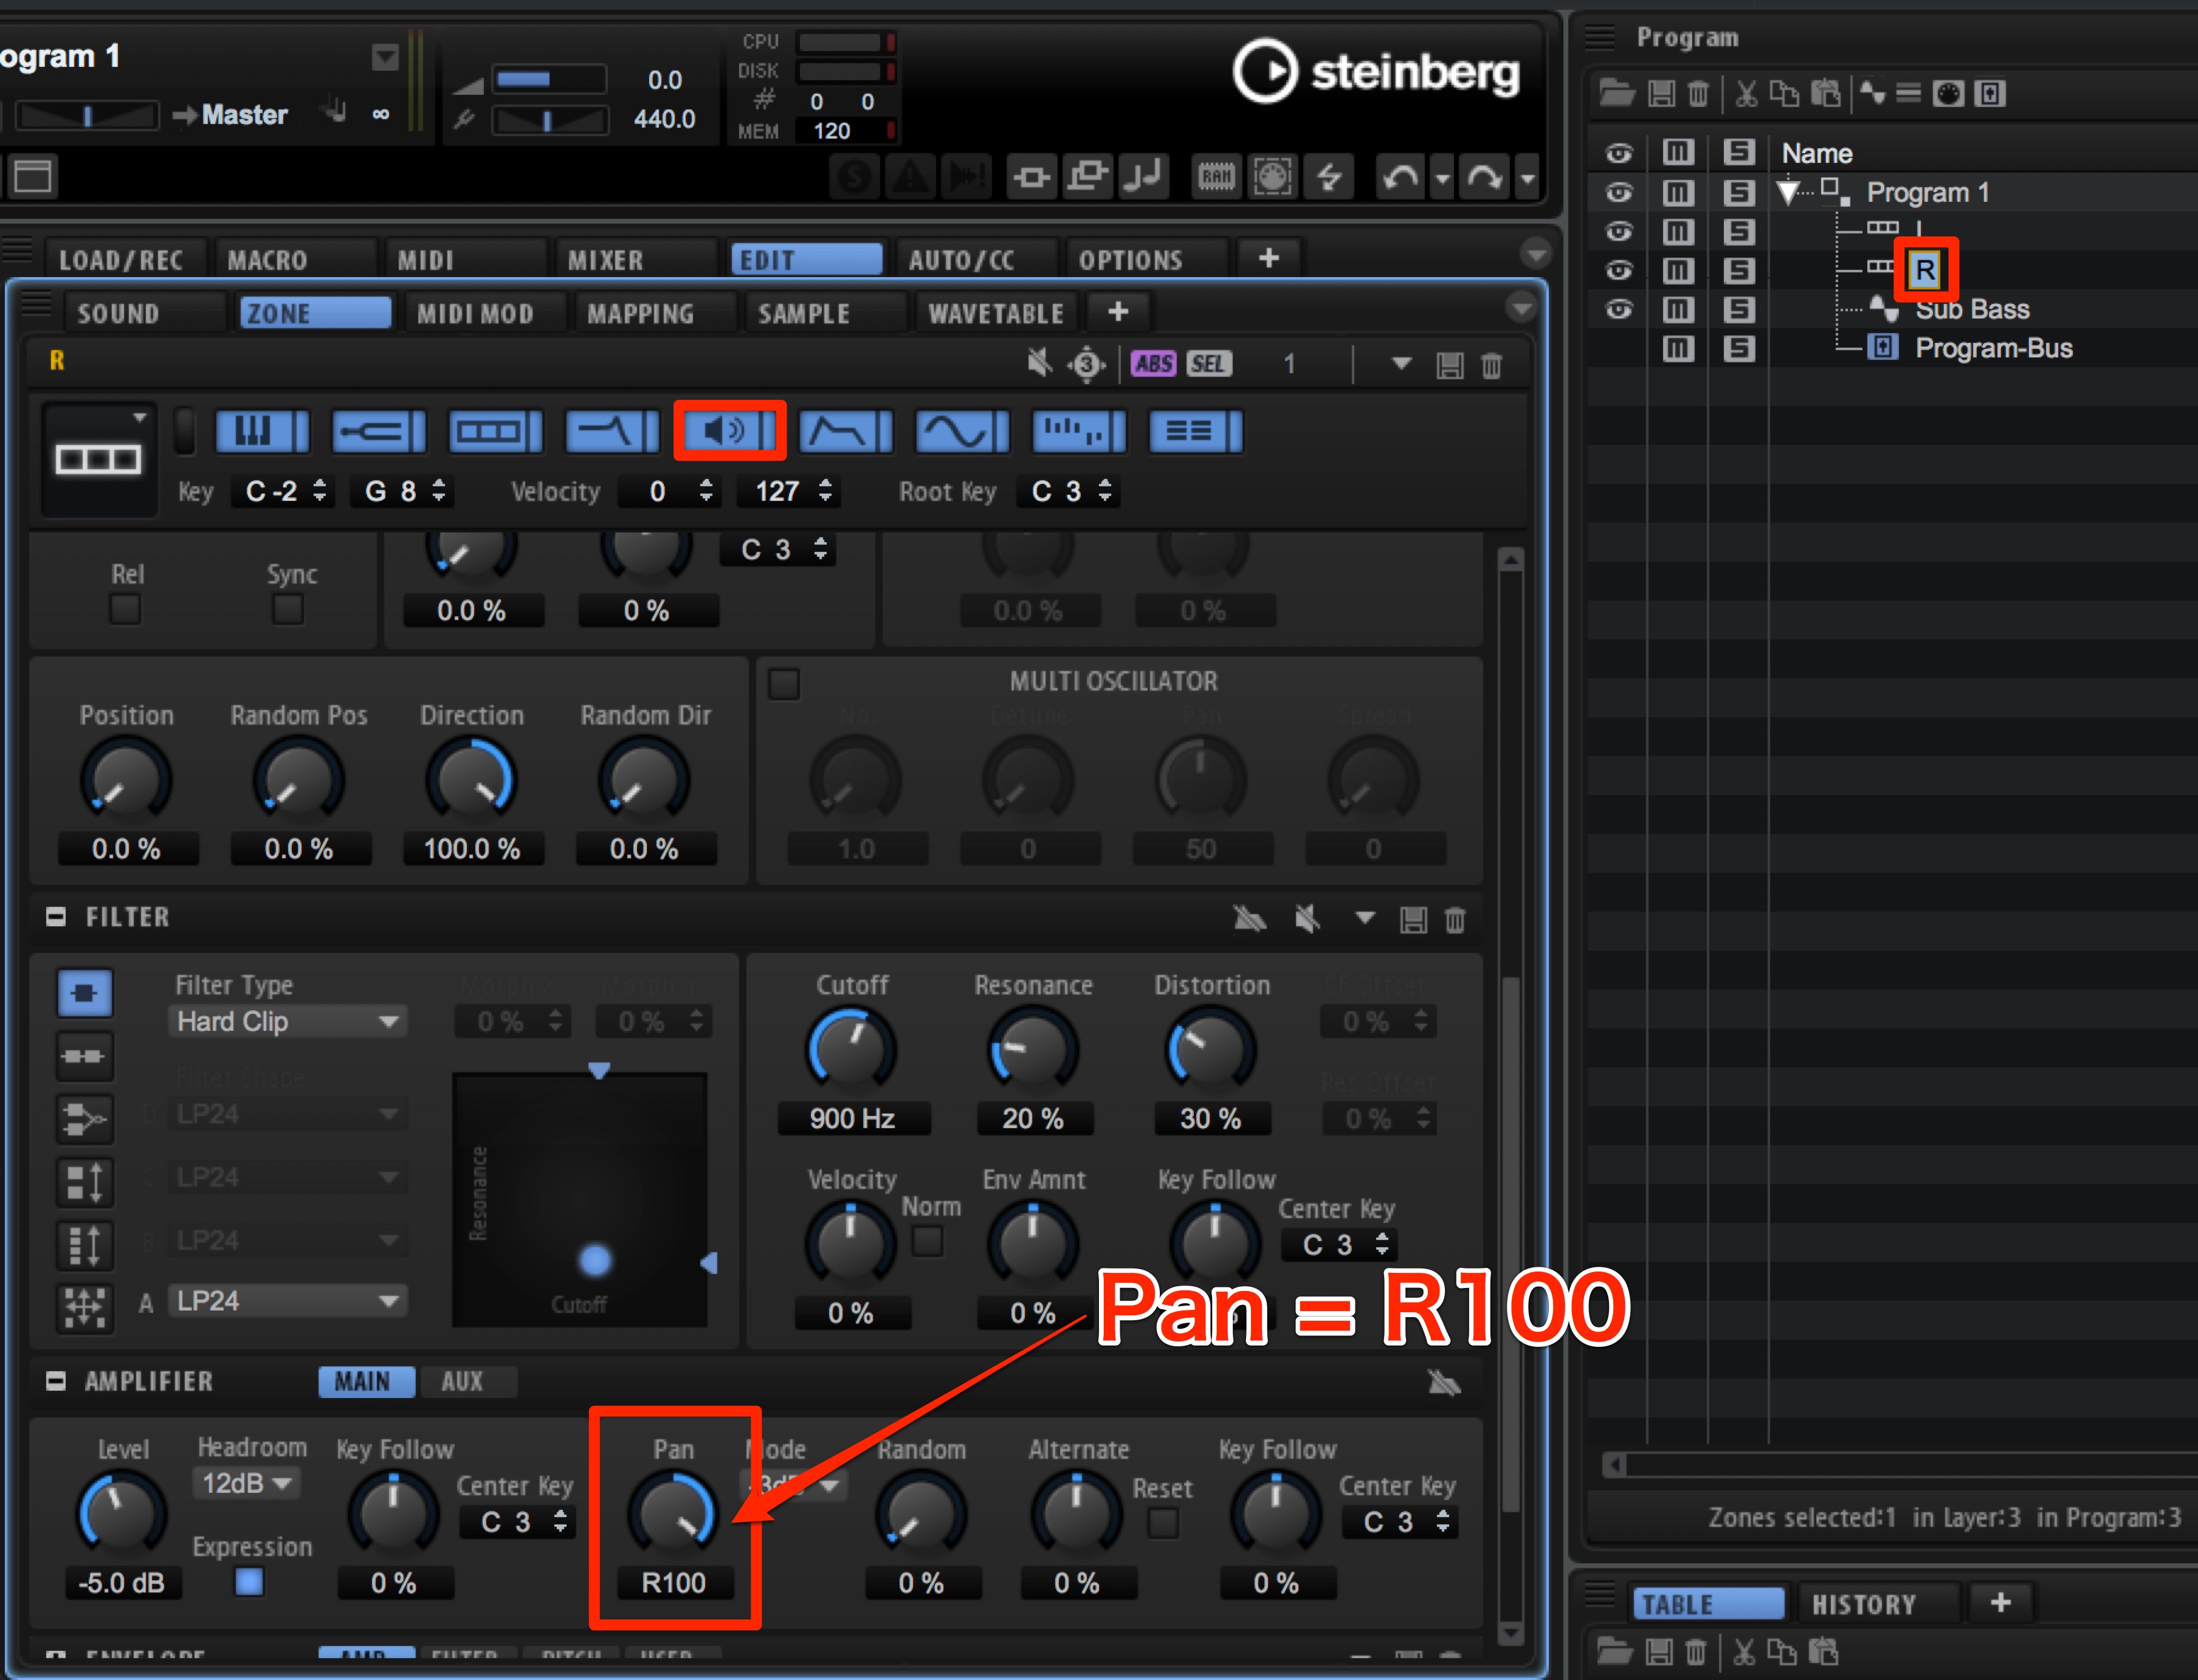Screen dimensions: 2198x1680
Task: Enable the Sync checkbox
Action: [288, 609]
